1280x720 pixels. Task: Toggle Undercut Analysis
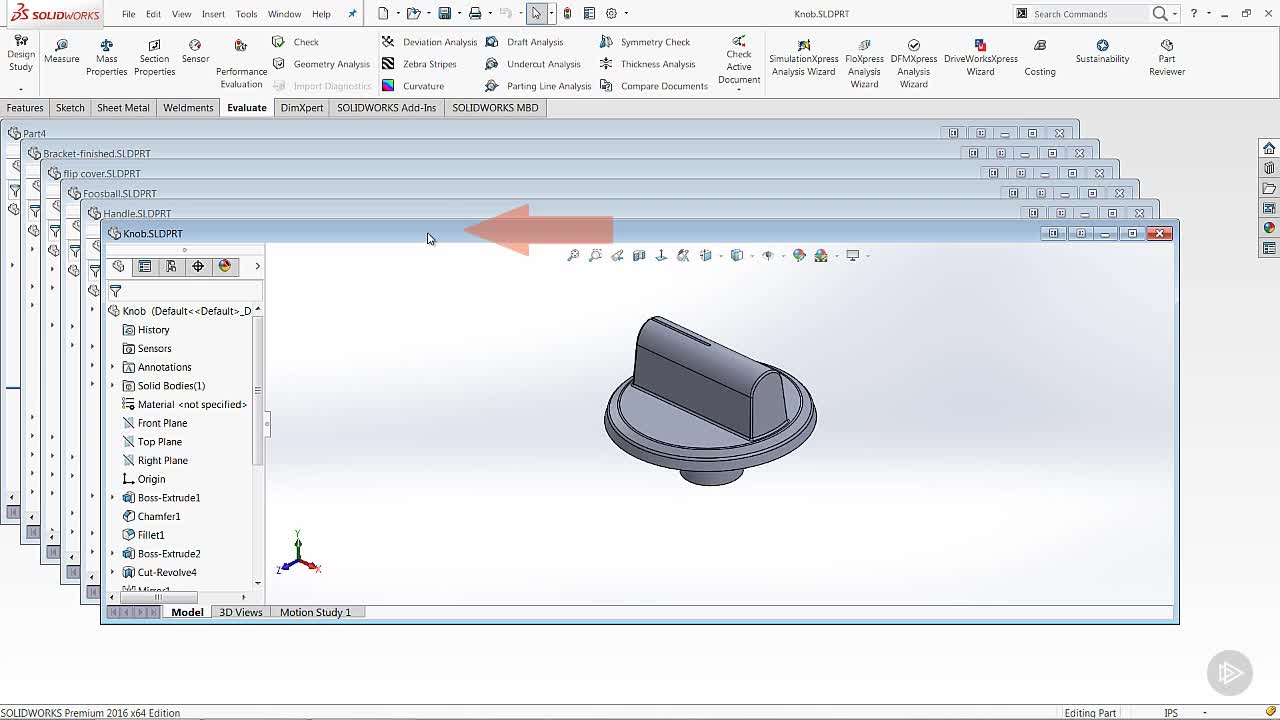pyautogui.click(x=532, y=64)
